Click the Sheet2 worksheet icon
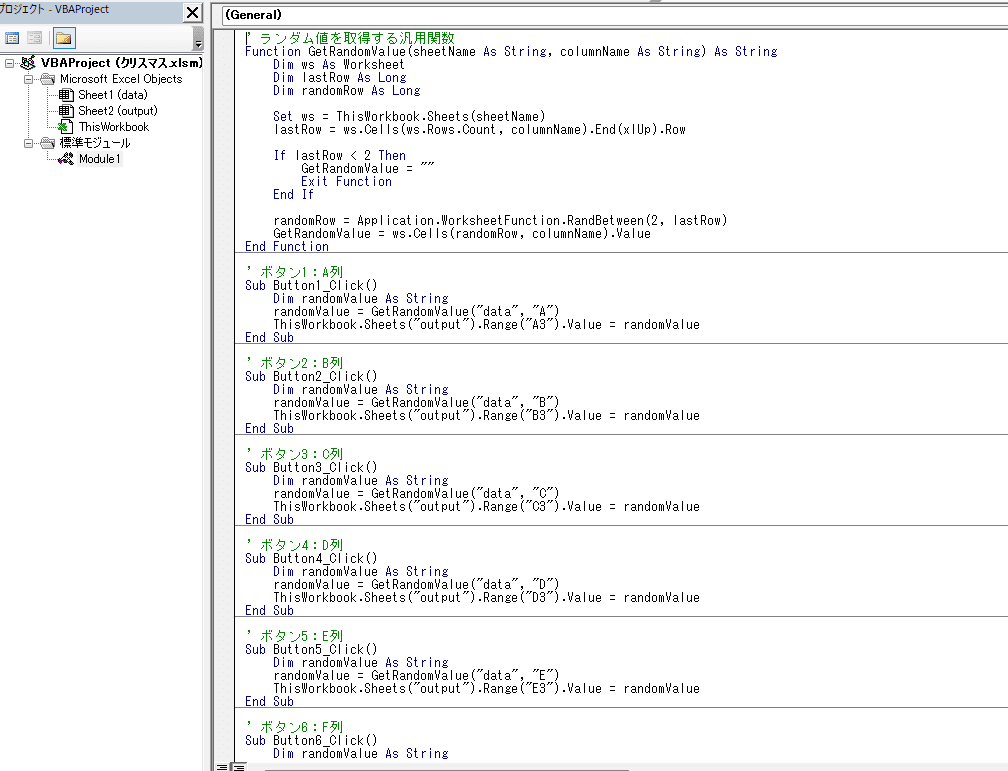 66,111
